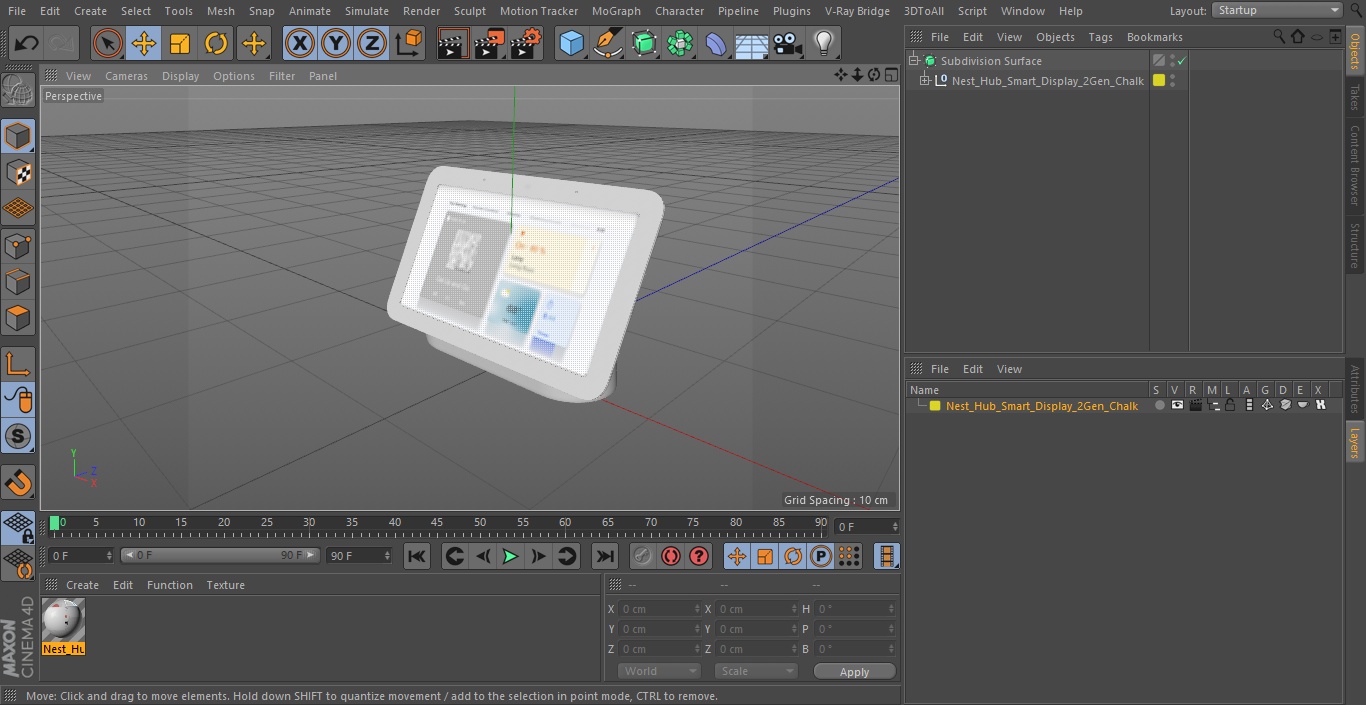Image resolution: width=1366 pixels, height=705 pixels.
Task: Toggle Enable Snap magnet icon
Action: [18, 483]
